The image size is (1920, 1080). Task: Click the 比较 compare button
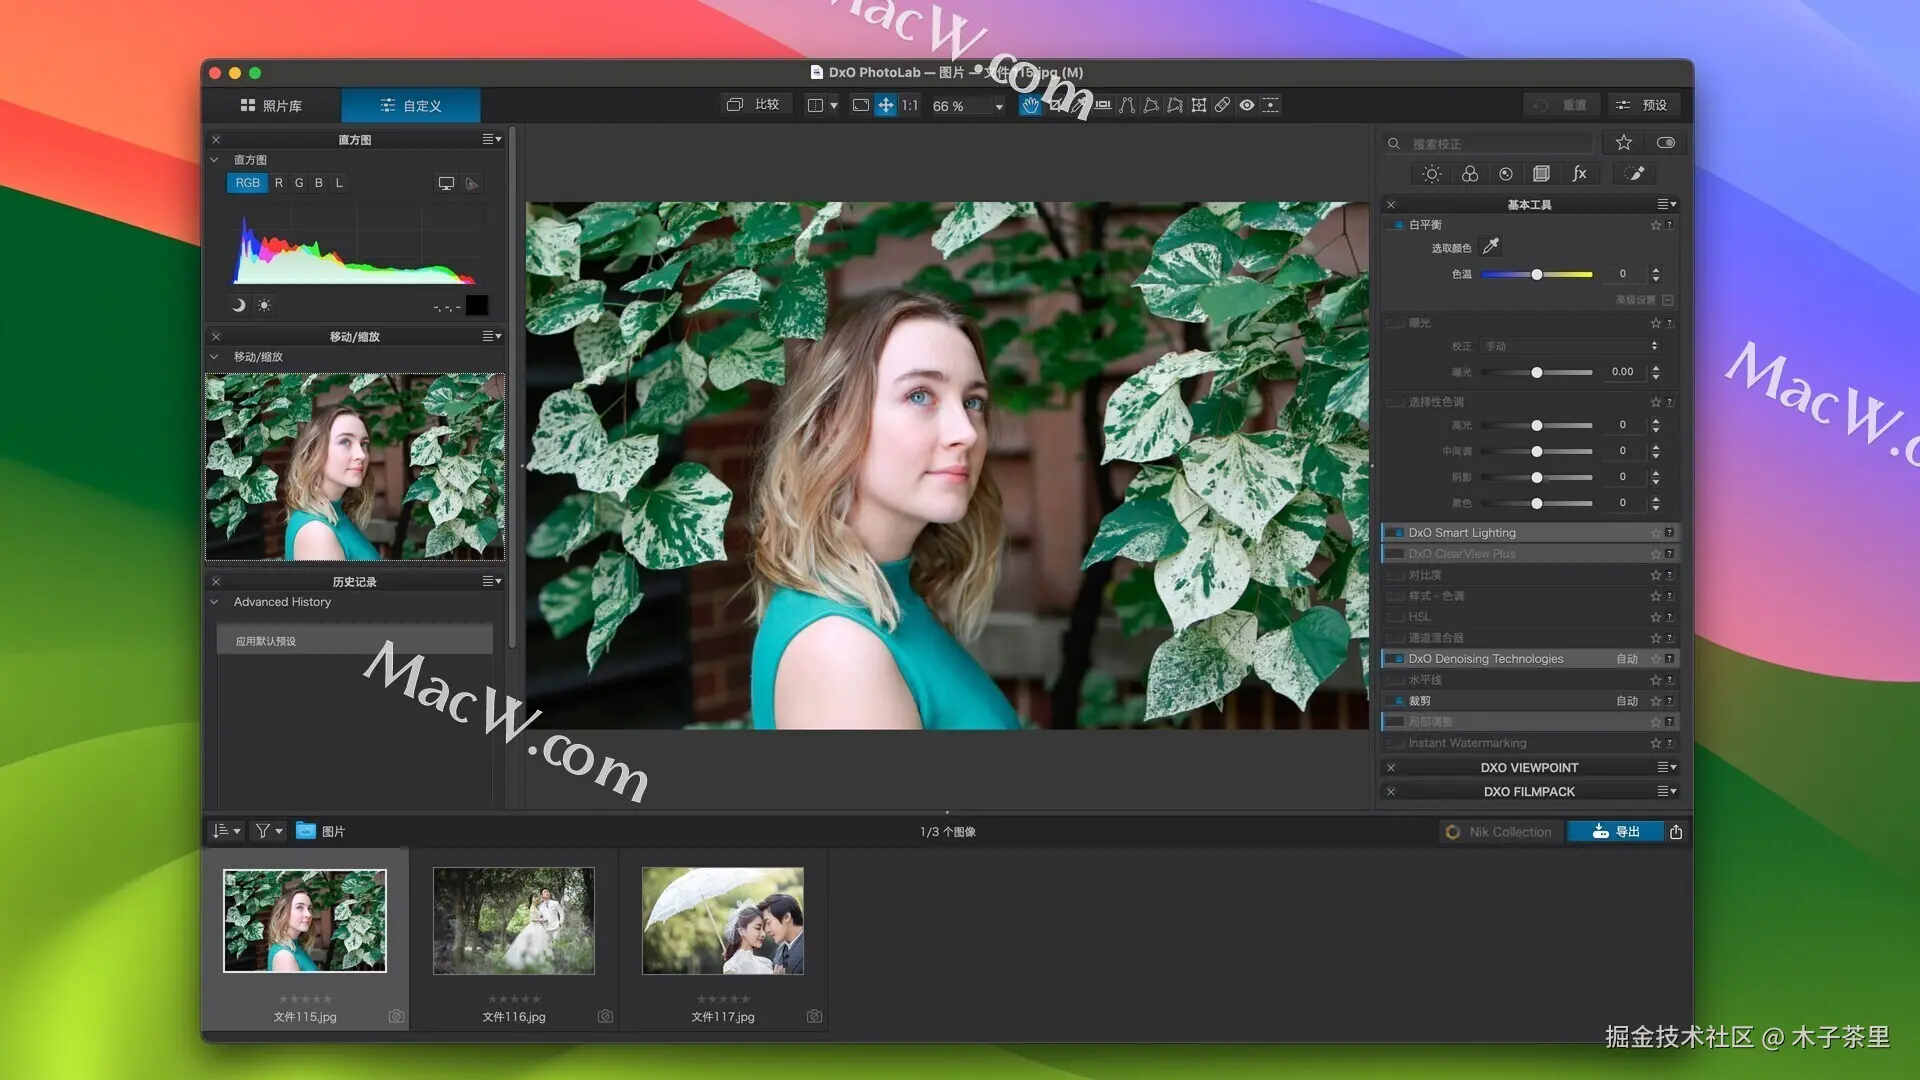click(754, 105)
